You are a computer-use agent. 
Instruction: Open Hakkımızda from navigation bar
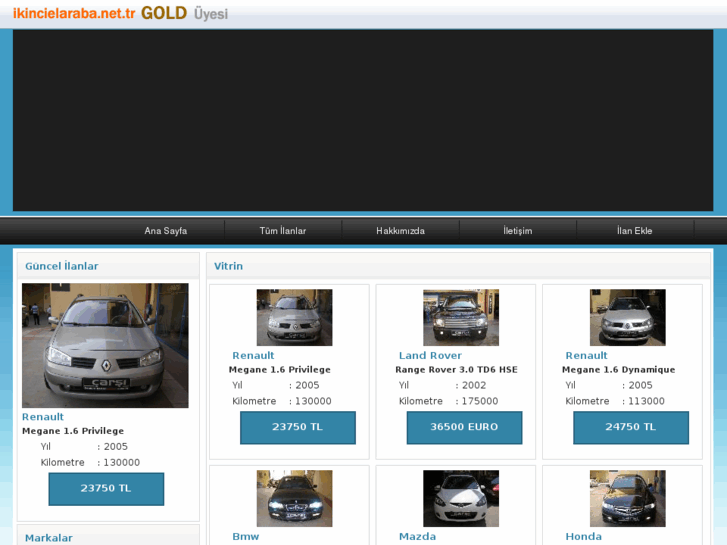point(400,231)
